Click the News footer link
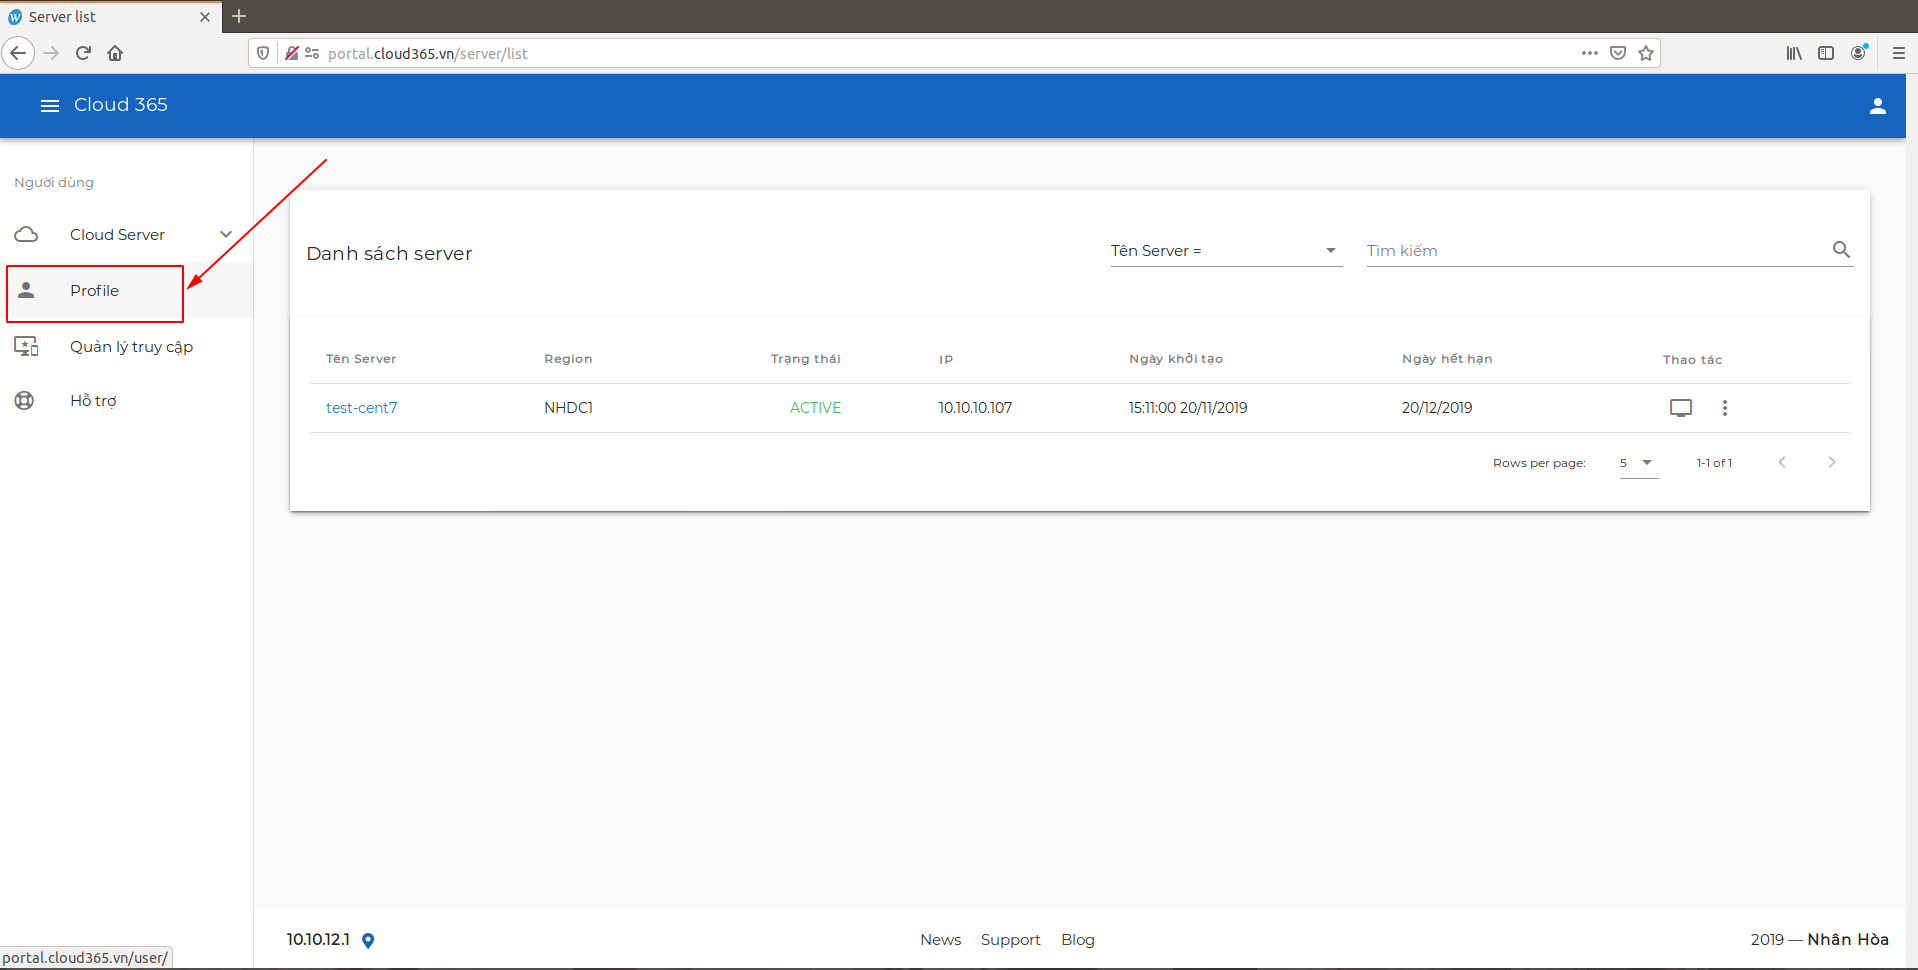Screen dimensions: 1918x970 coord(941,940)
